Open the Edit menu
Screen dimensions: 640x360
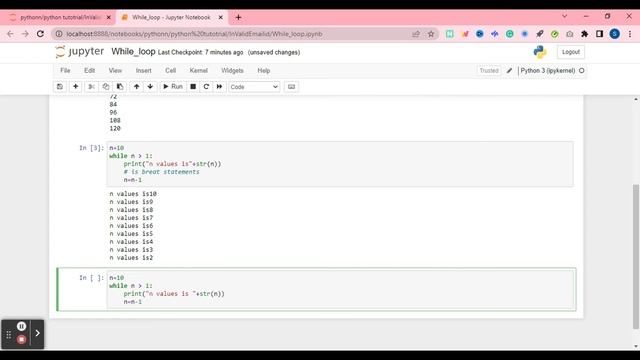[x=89, y=71]
